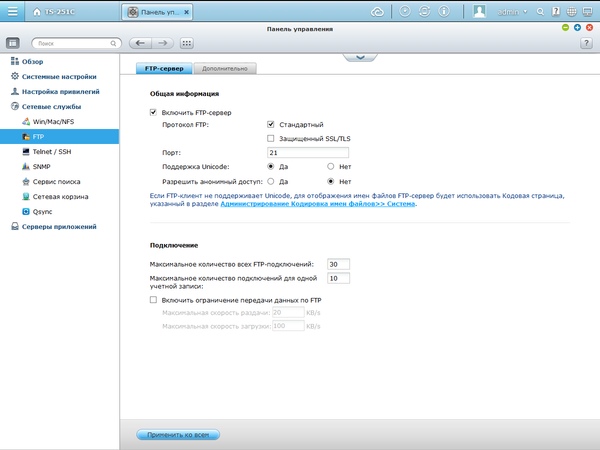Go back with the left arrow button

point(140,43)
